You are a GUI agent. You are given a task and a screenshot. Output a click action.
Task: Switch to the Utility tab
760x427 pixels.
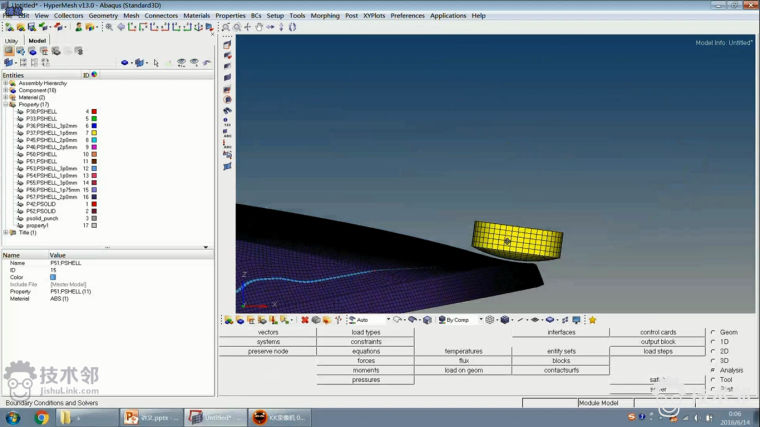point(11,41)
